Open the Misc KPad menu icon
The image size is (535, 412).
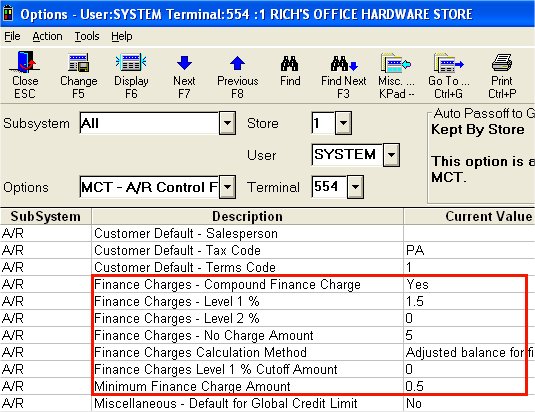click(396, 63)
